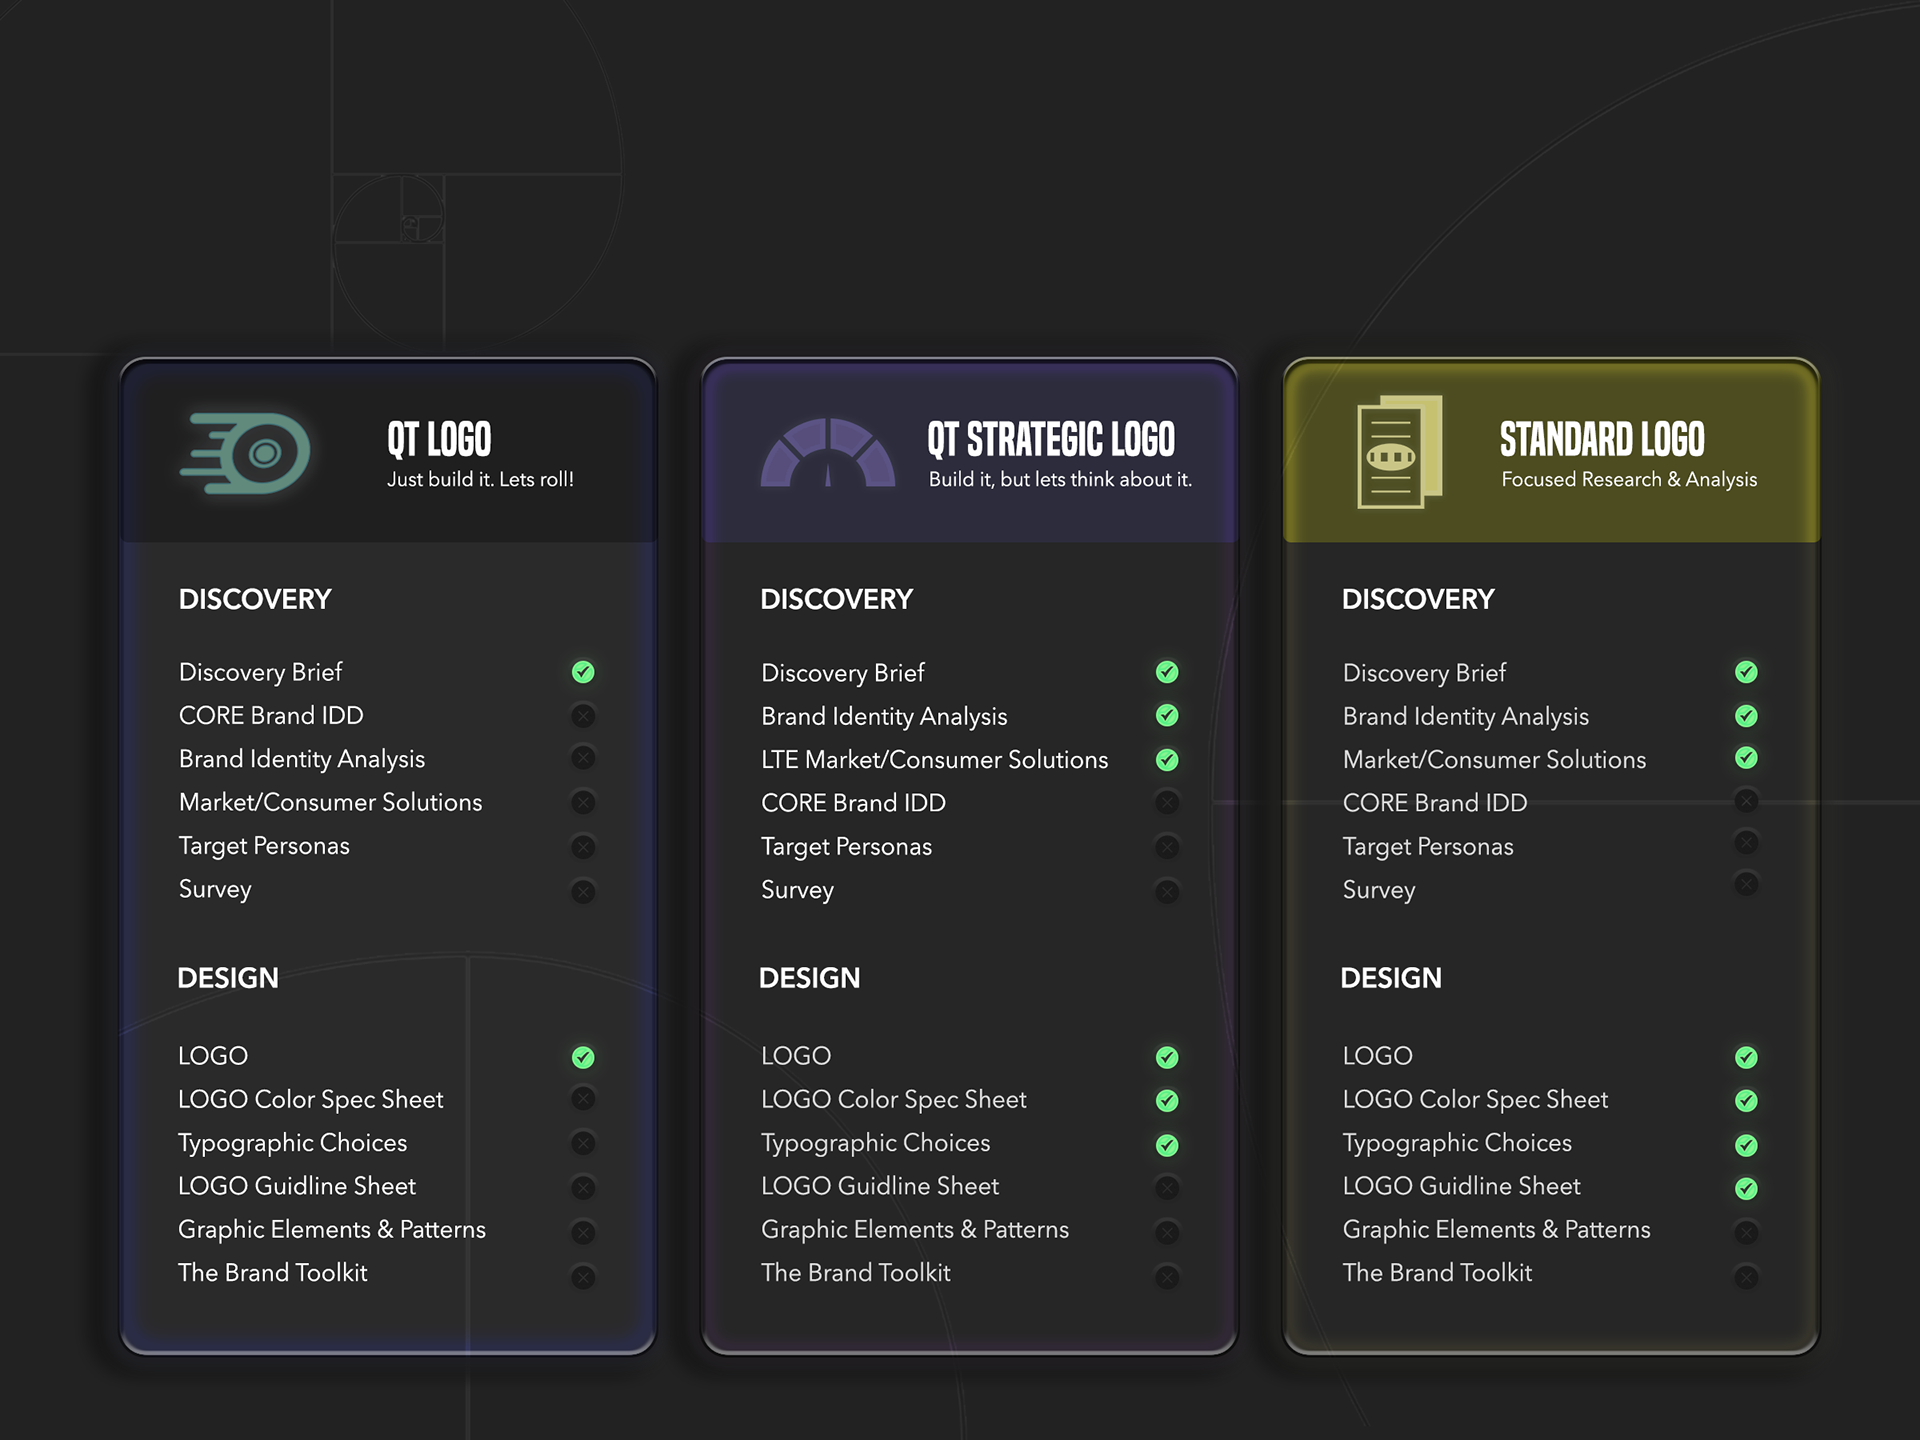Click STANDARD LOGO heading text

(1602, 440)
